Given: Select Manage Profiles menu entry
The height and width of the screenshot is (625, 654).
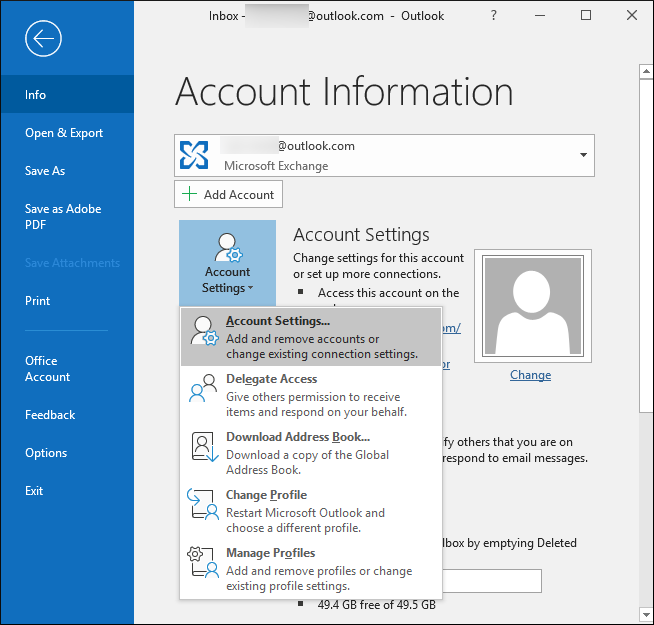Looking at the screenshot, I should [x=311, y=569].
